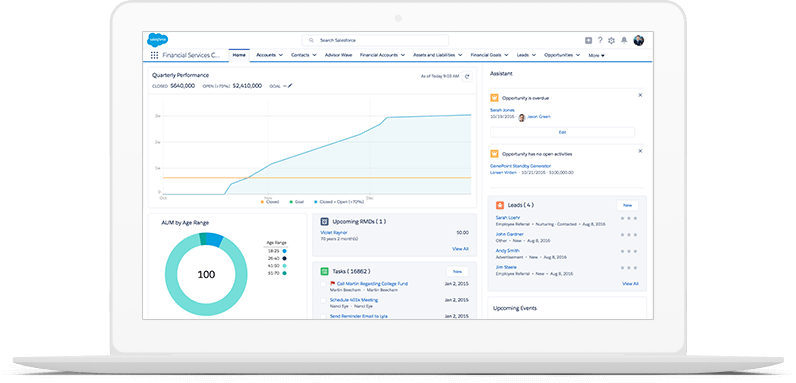The height and width of the screenshot is (383, 796).
Task: Click the crown icon for overdue opportunity
Action: (494, 98)
